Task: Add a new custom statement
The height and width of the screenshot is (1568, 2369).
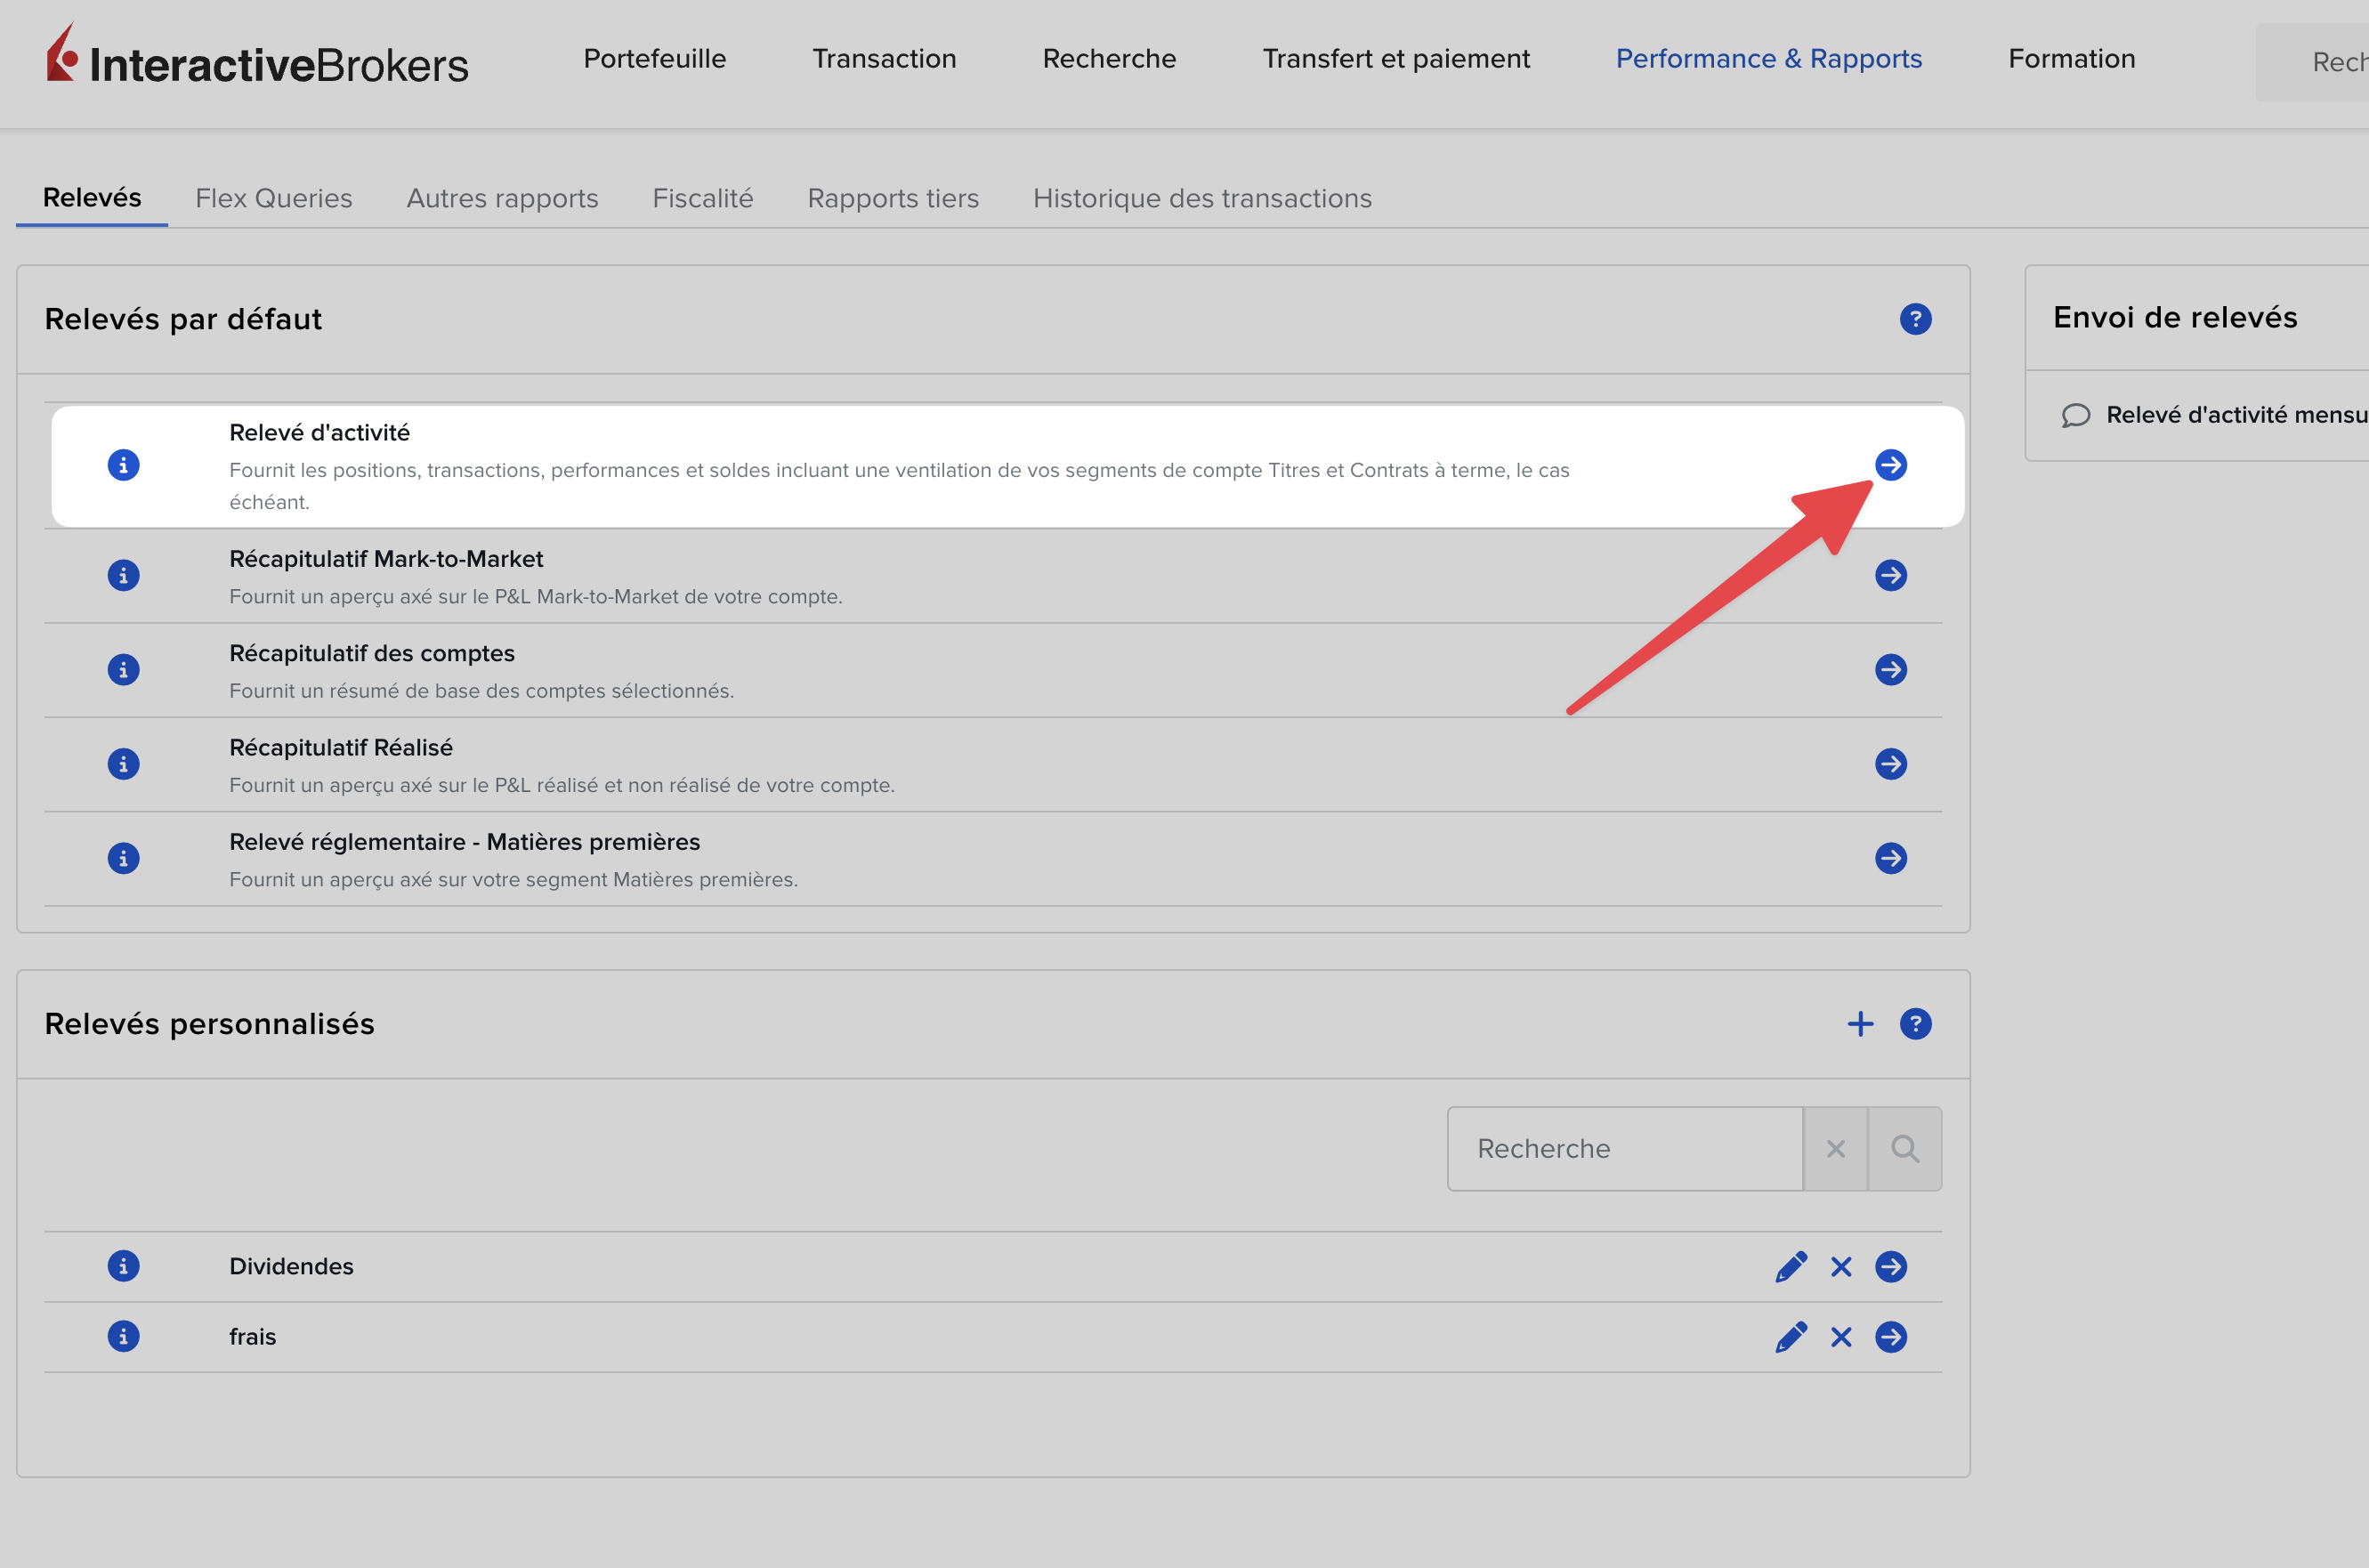Action: tap(1859, 1023)
